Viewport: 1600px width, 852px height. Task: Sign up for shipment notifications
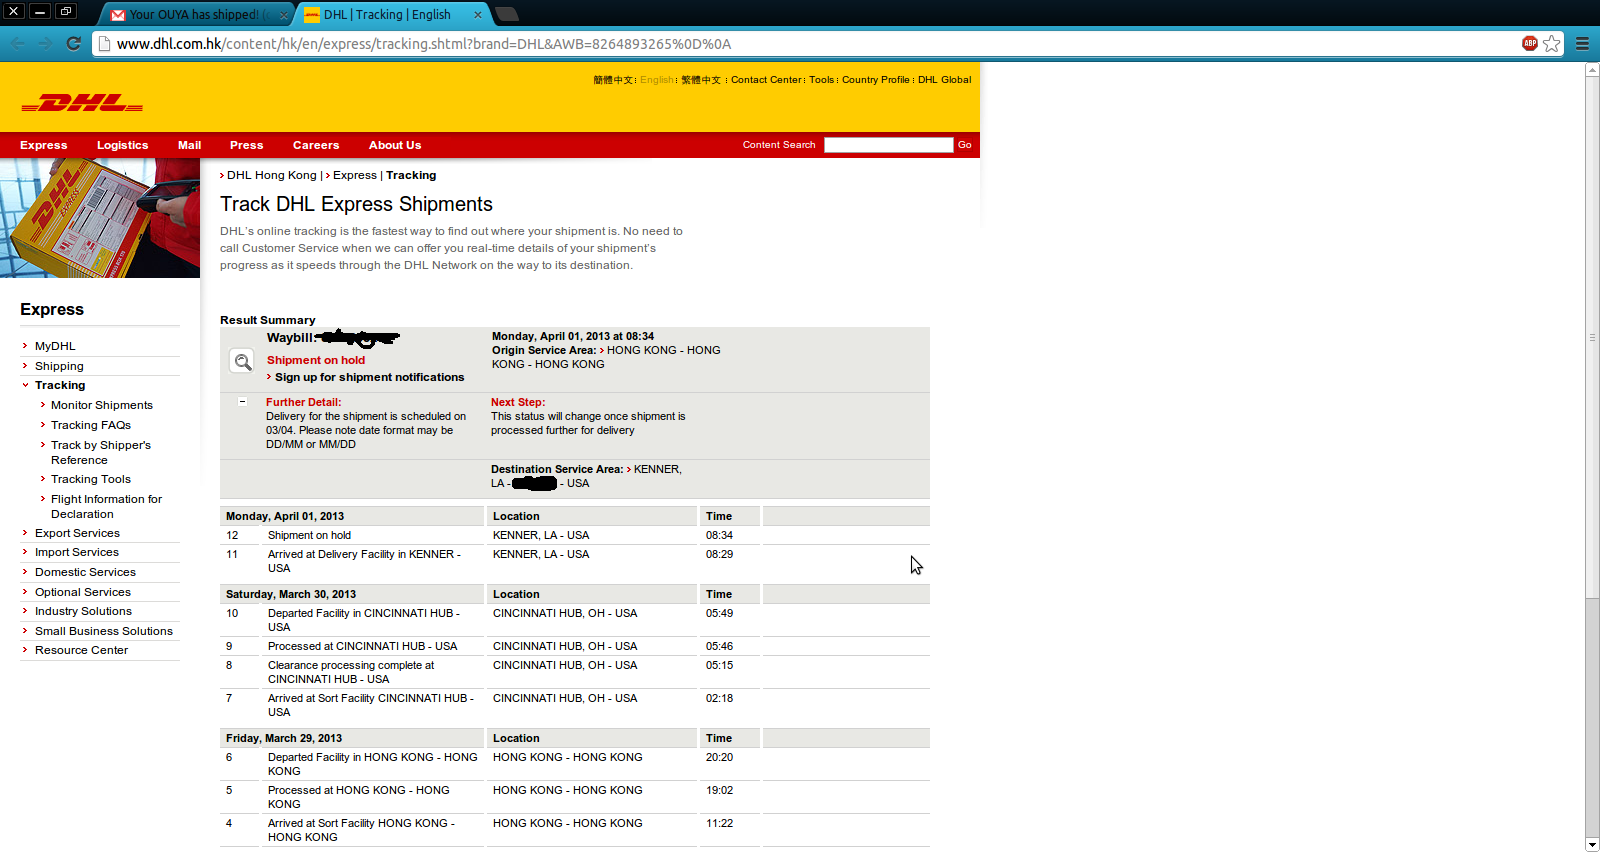[x=369, y=377]
